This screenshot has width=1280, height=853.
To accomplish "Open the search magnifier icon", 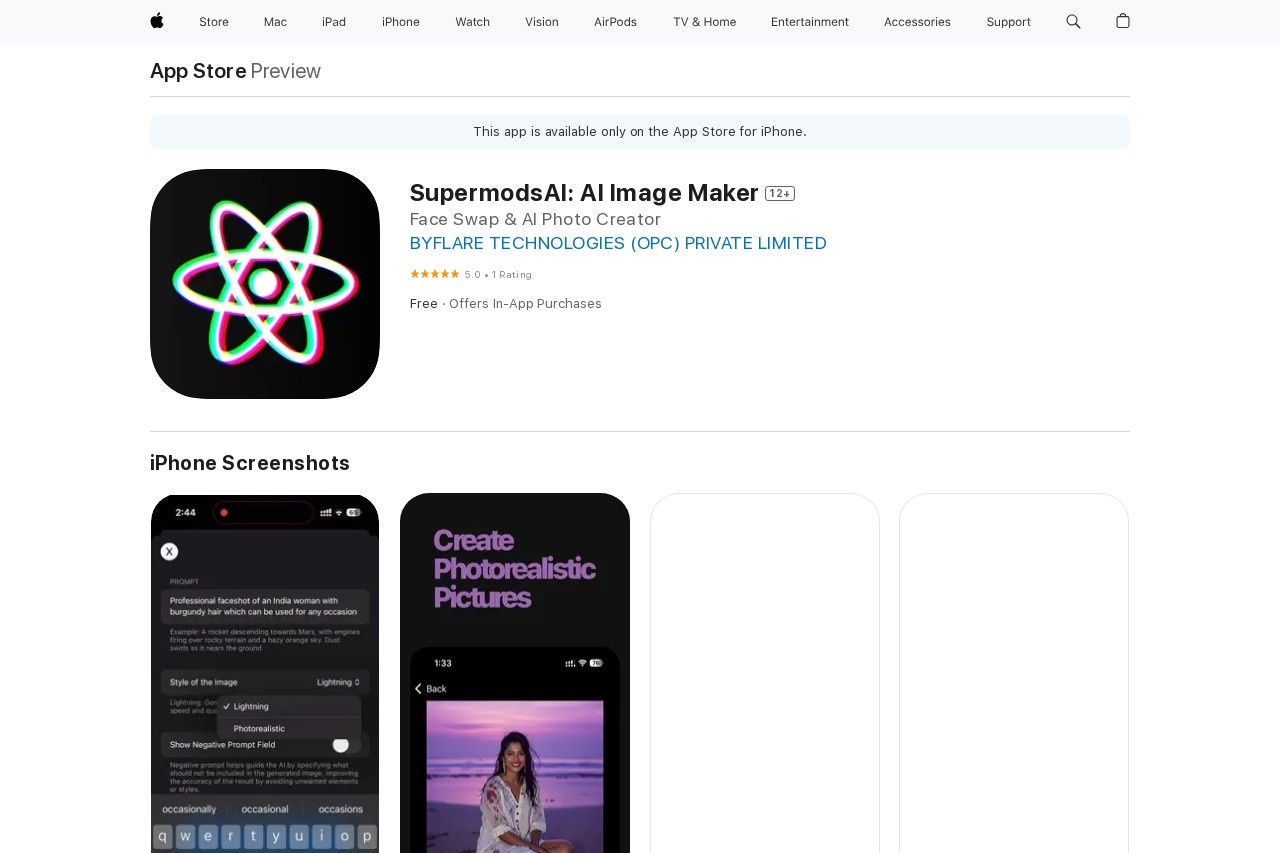I will 1073,21.
